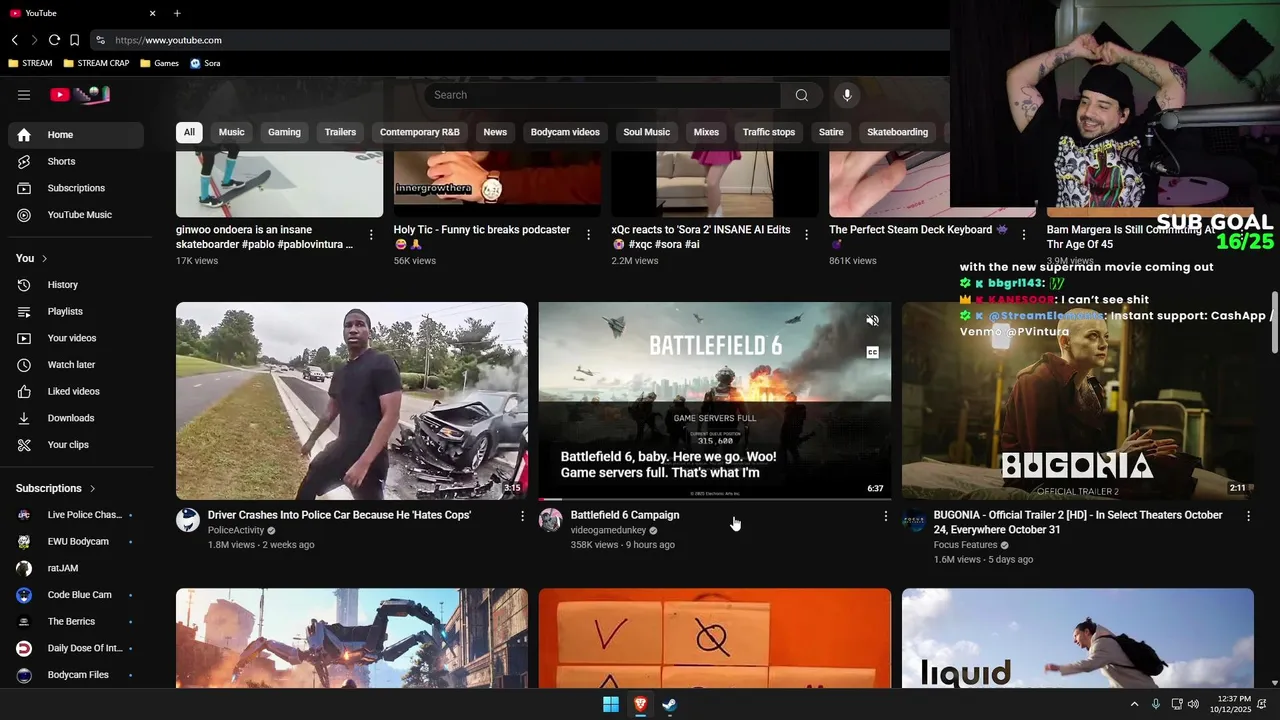Open the Driver Crashes Into Police Car thumbnail
The width and height of the screenshot is (1280, 720).
tap(352, 400)
